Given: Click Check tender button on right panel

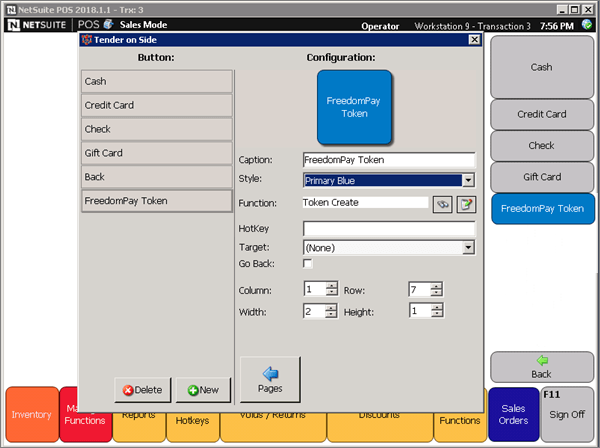Looking at the screenshot, I should [542, 145].
